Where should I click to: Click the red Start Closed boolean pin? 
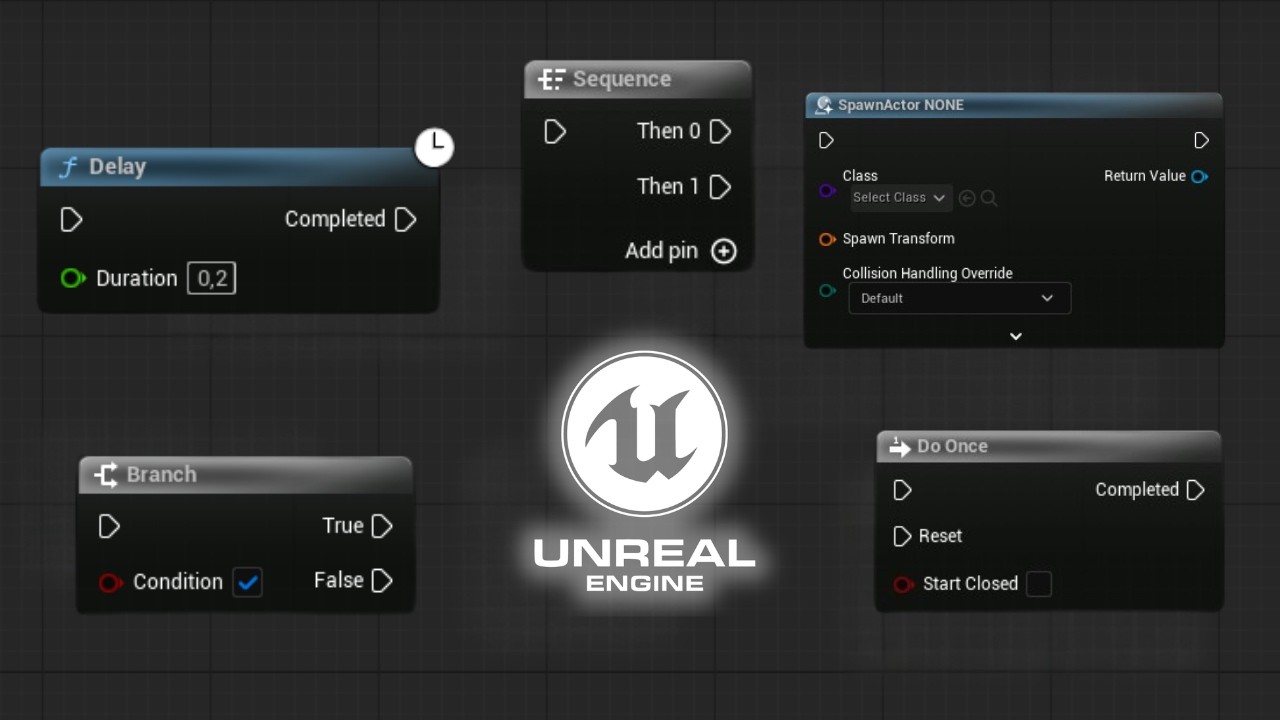point(903,584)
